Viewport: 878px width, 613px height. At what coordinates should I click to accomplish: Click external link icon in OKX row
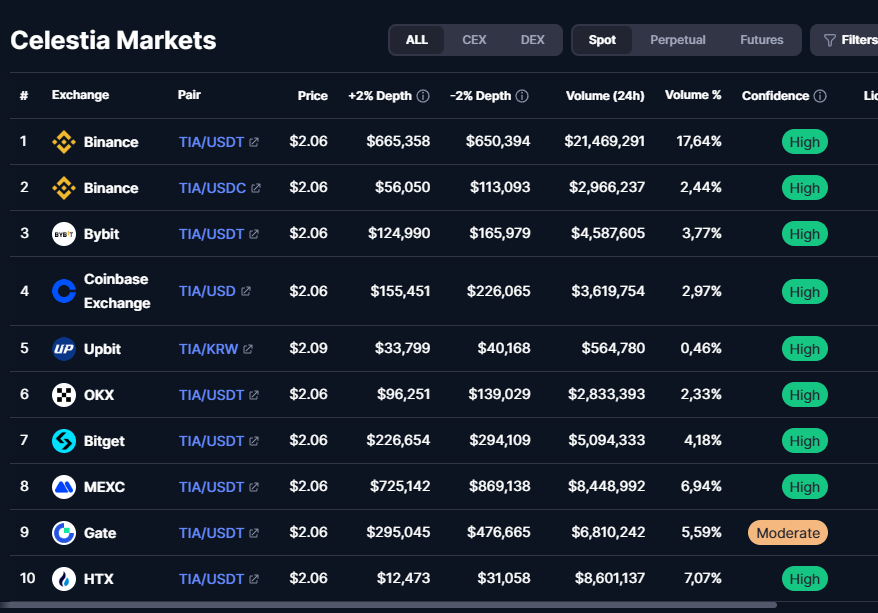pyautogui.click(x=254, y=395)
